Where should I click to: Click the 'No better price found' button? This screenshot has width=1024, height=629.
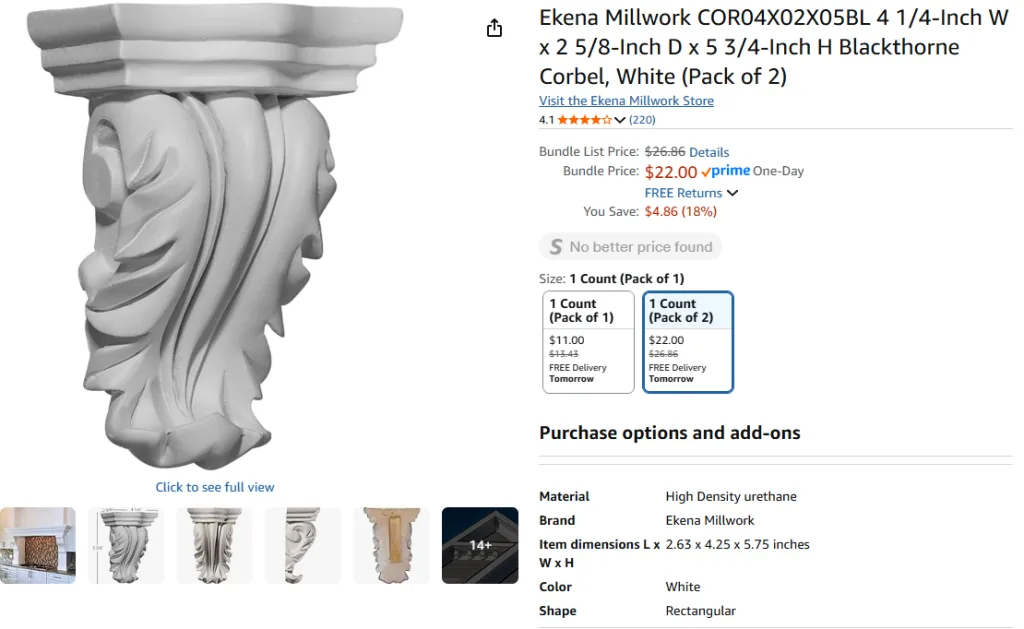(x=631, y=247)
